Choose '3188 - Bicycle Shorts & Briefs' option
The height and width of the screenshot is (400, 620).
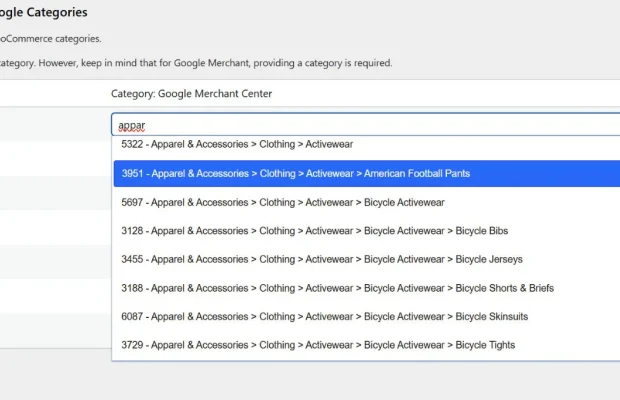[x=367, y=288]
